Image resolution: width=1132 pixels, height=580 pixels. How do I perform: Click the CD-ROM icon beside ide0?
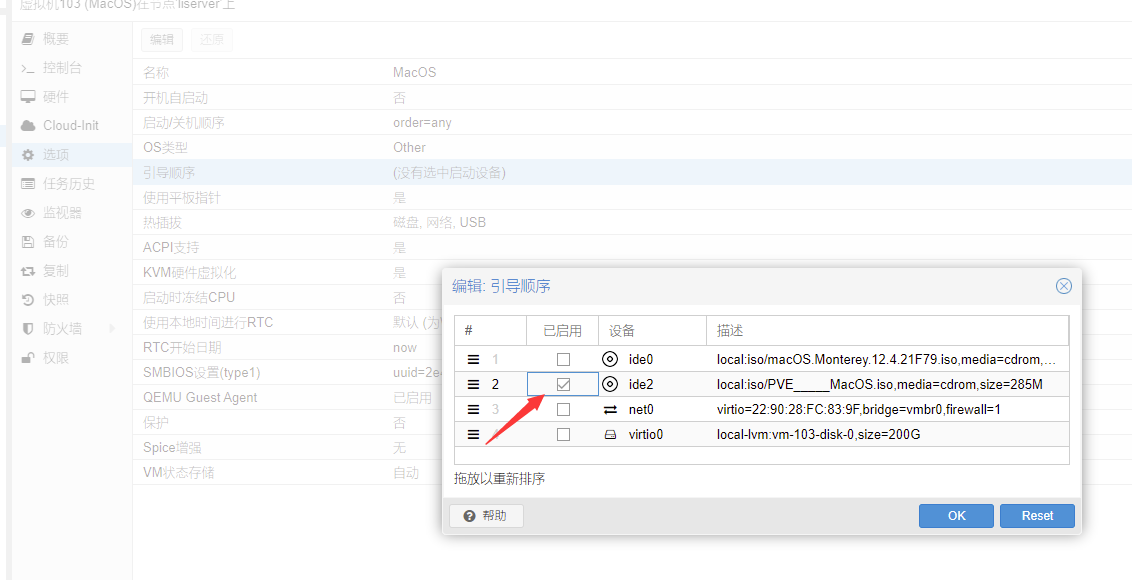click(611, 359)
